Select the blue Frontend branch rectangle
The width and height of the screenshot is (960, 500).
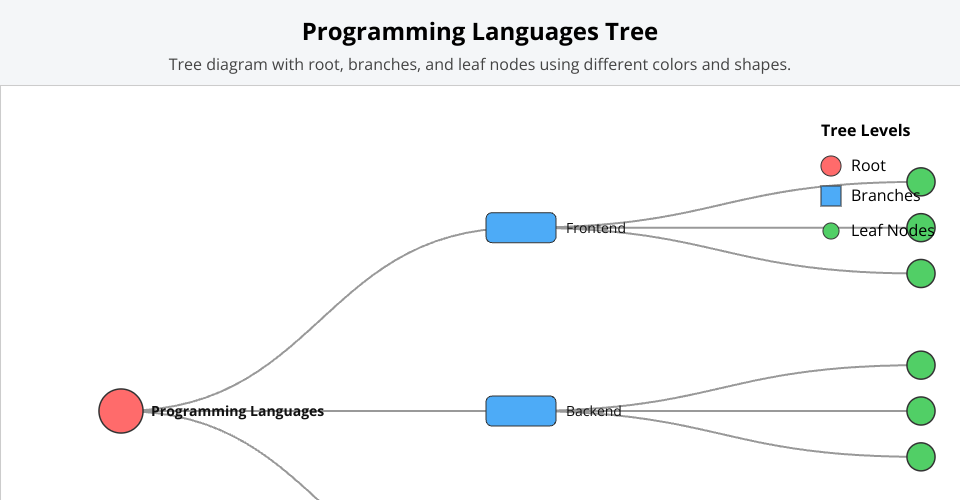point(521,228)
